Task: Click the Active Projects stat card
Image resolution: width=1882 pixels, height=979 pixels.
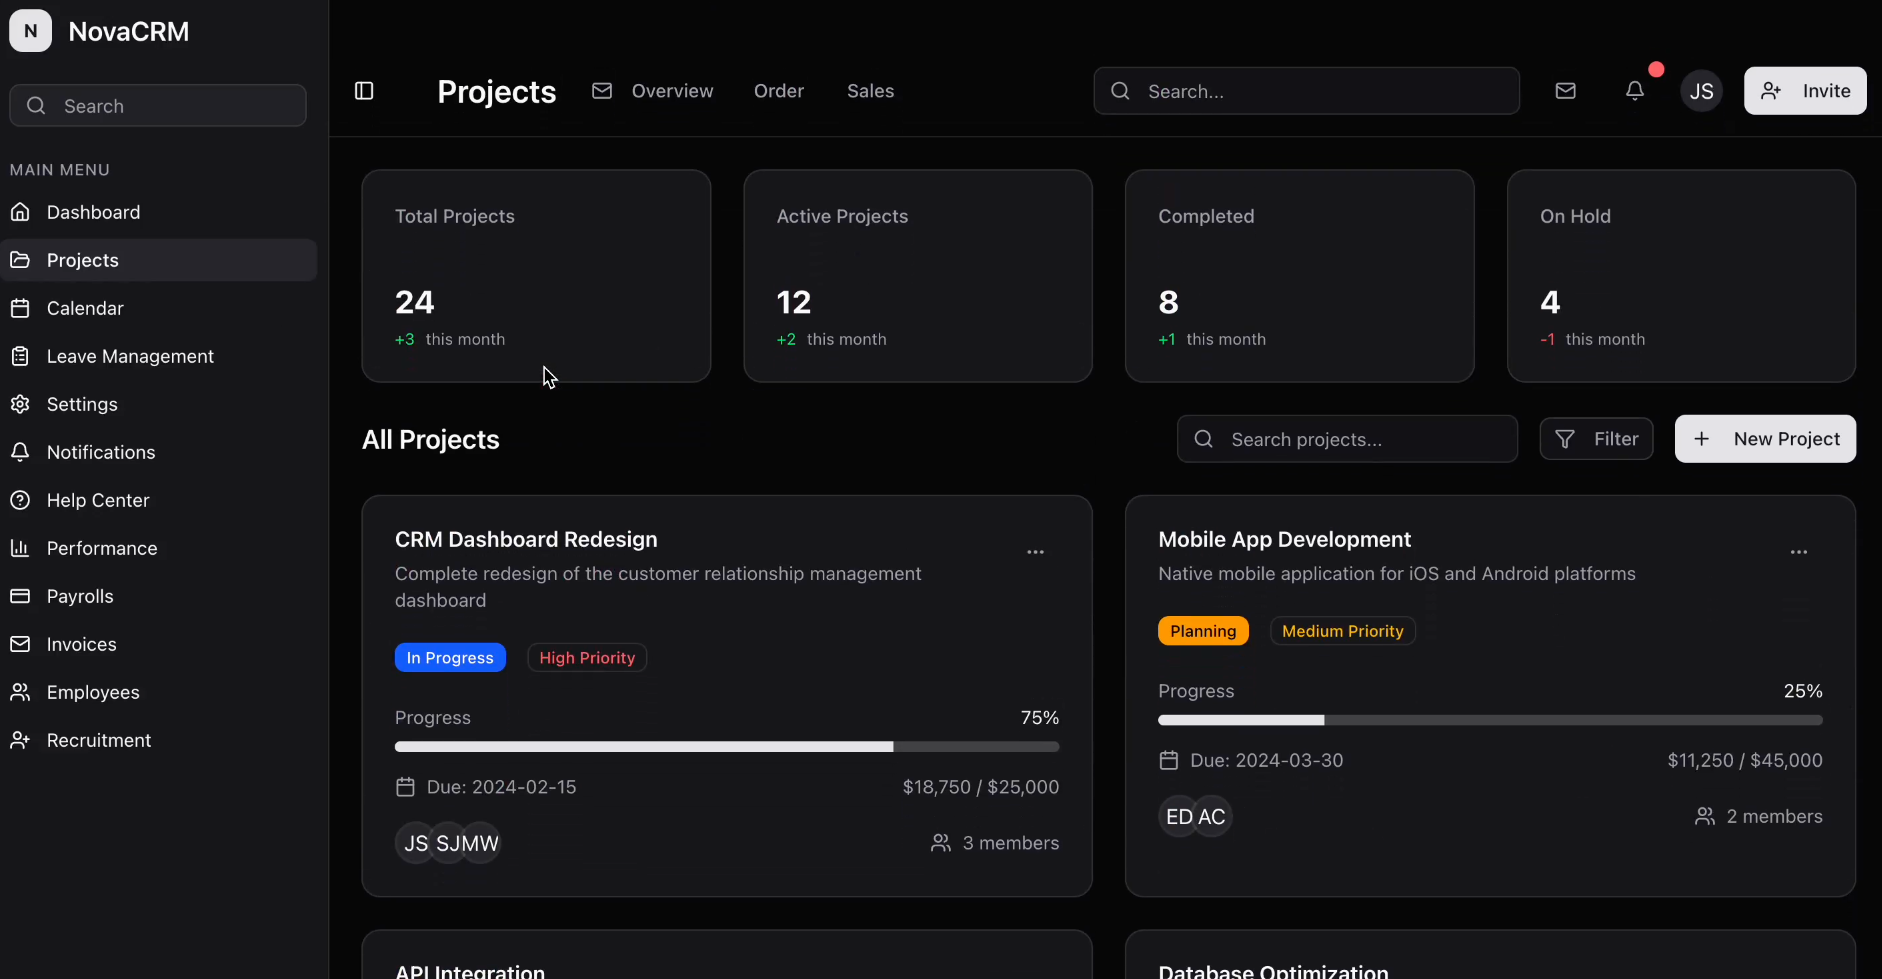Action: point(918,276)
